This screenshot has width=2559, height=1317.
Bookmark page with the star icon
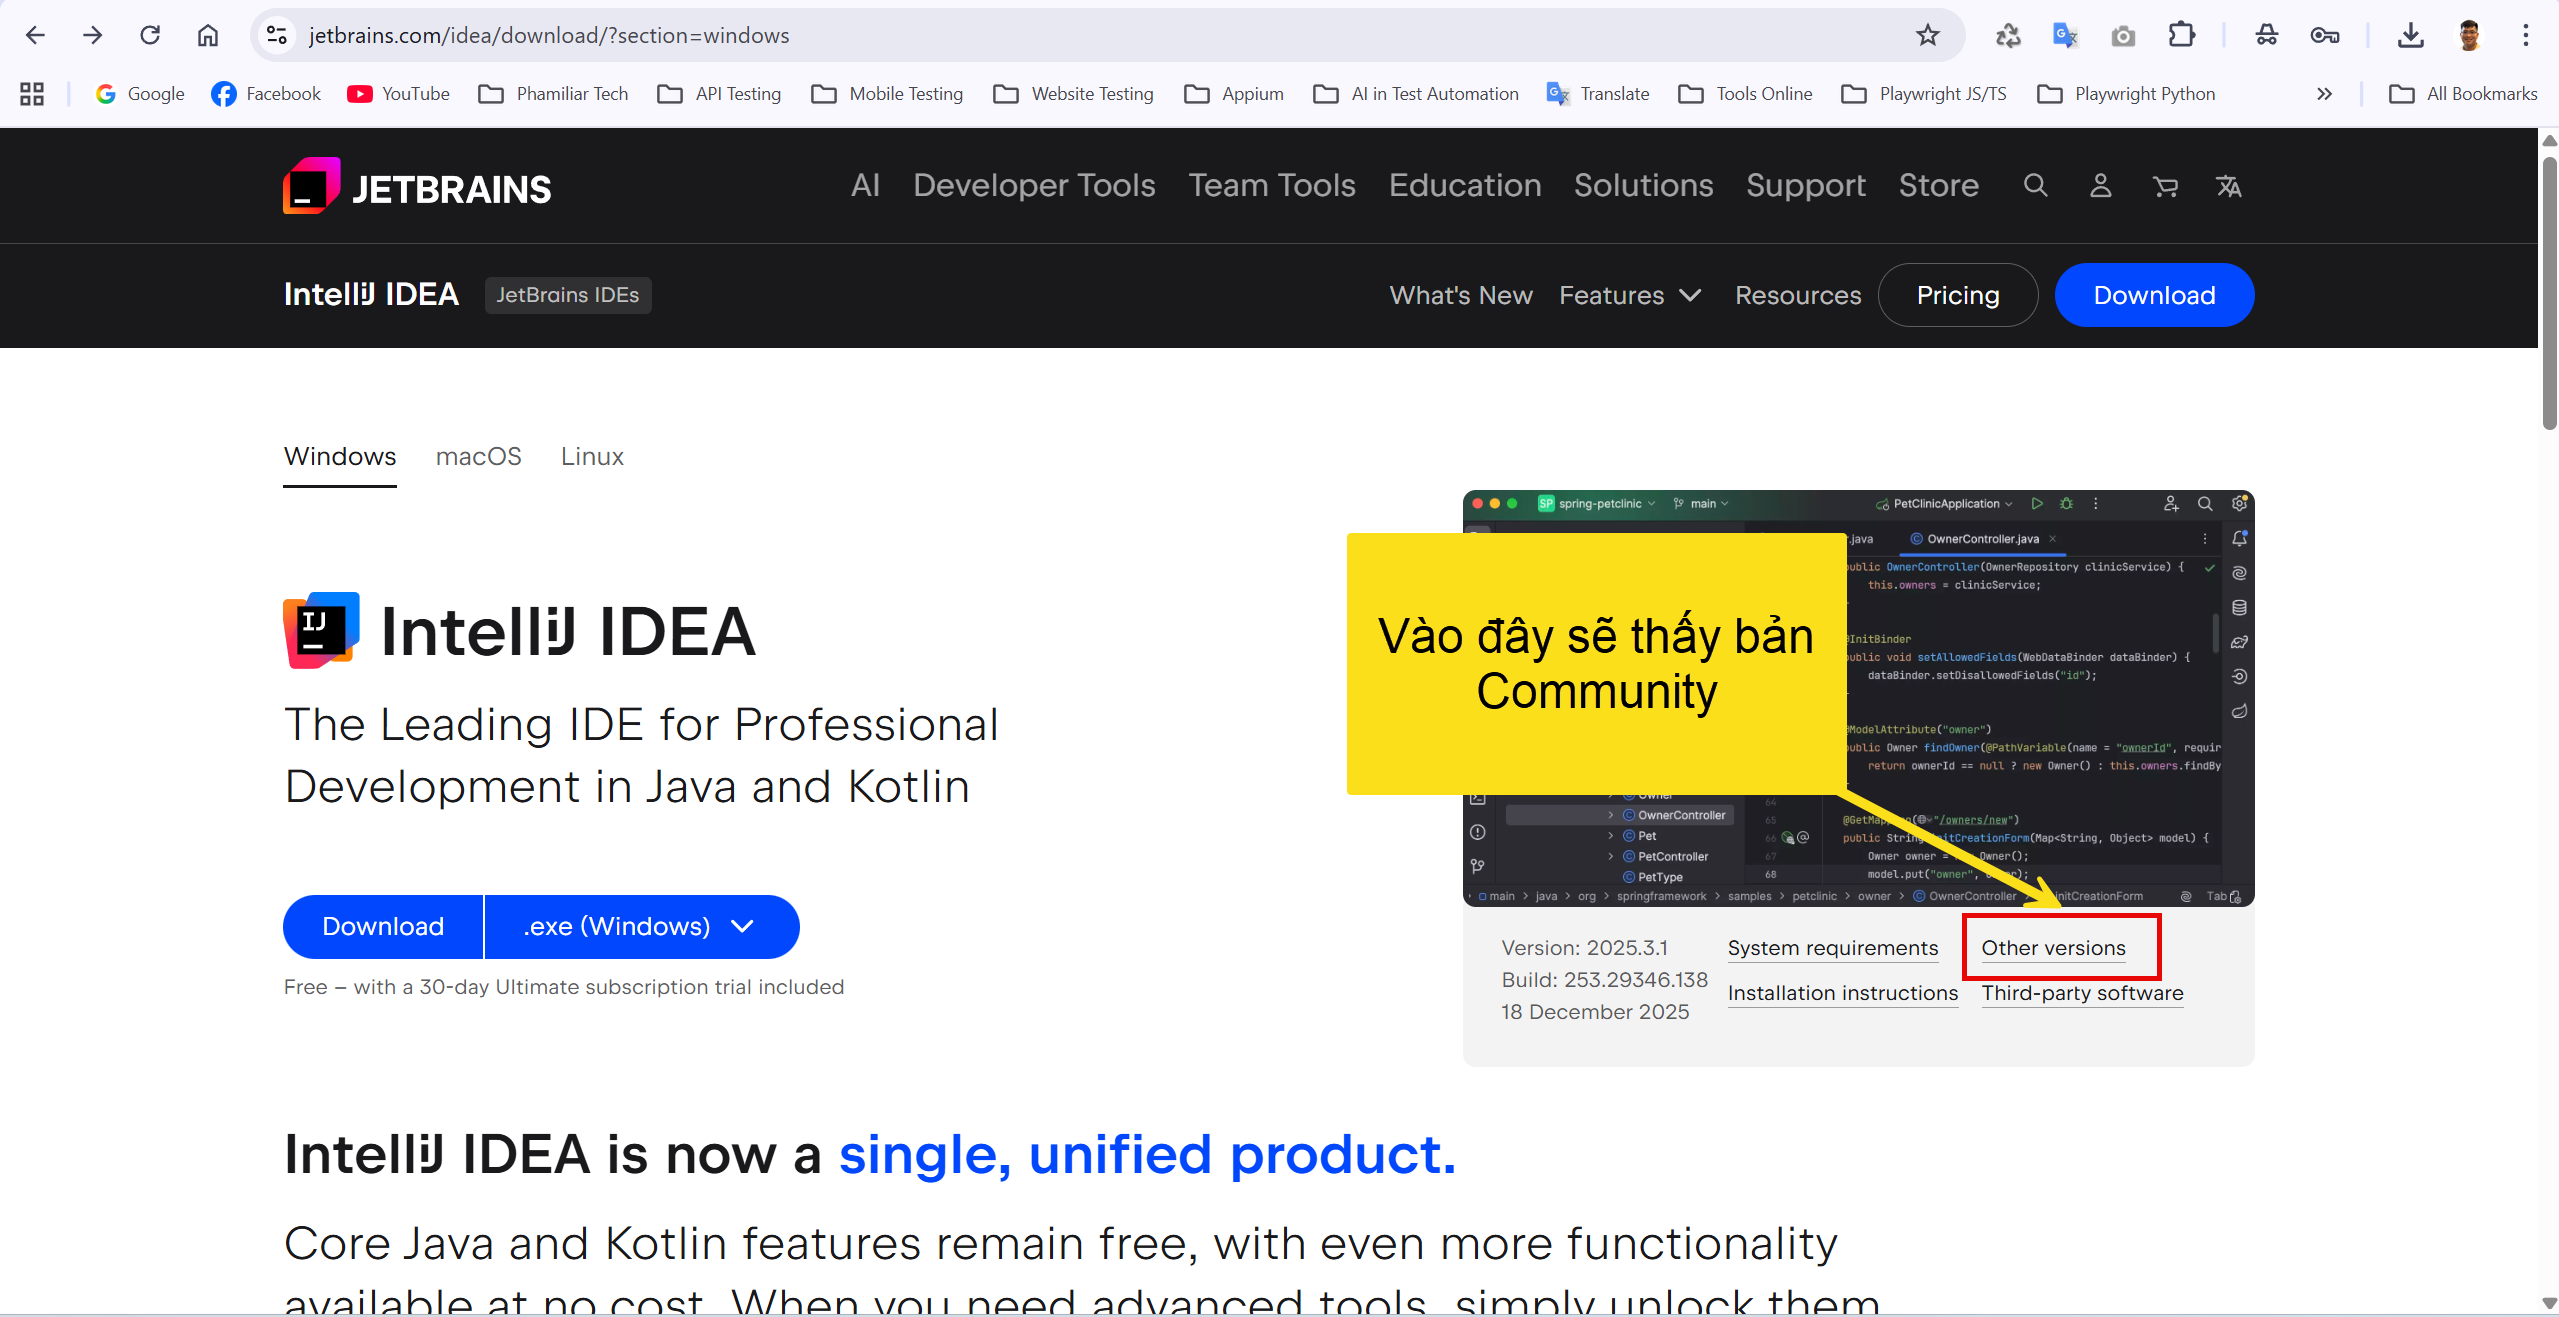(x=1927, y=36)
